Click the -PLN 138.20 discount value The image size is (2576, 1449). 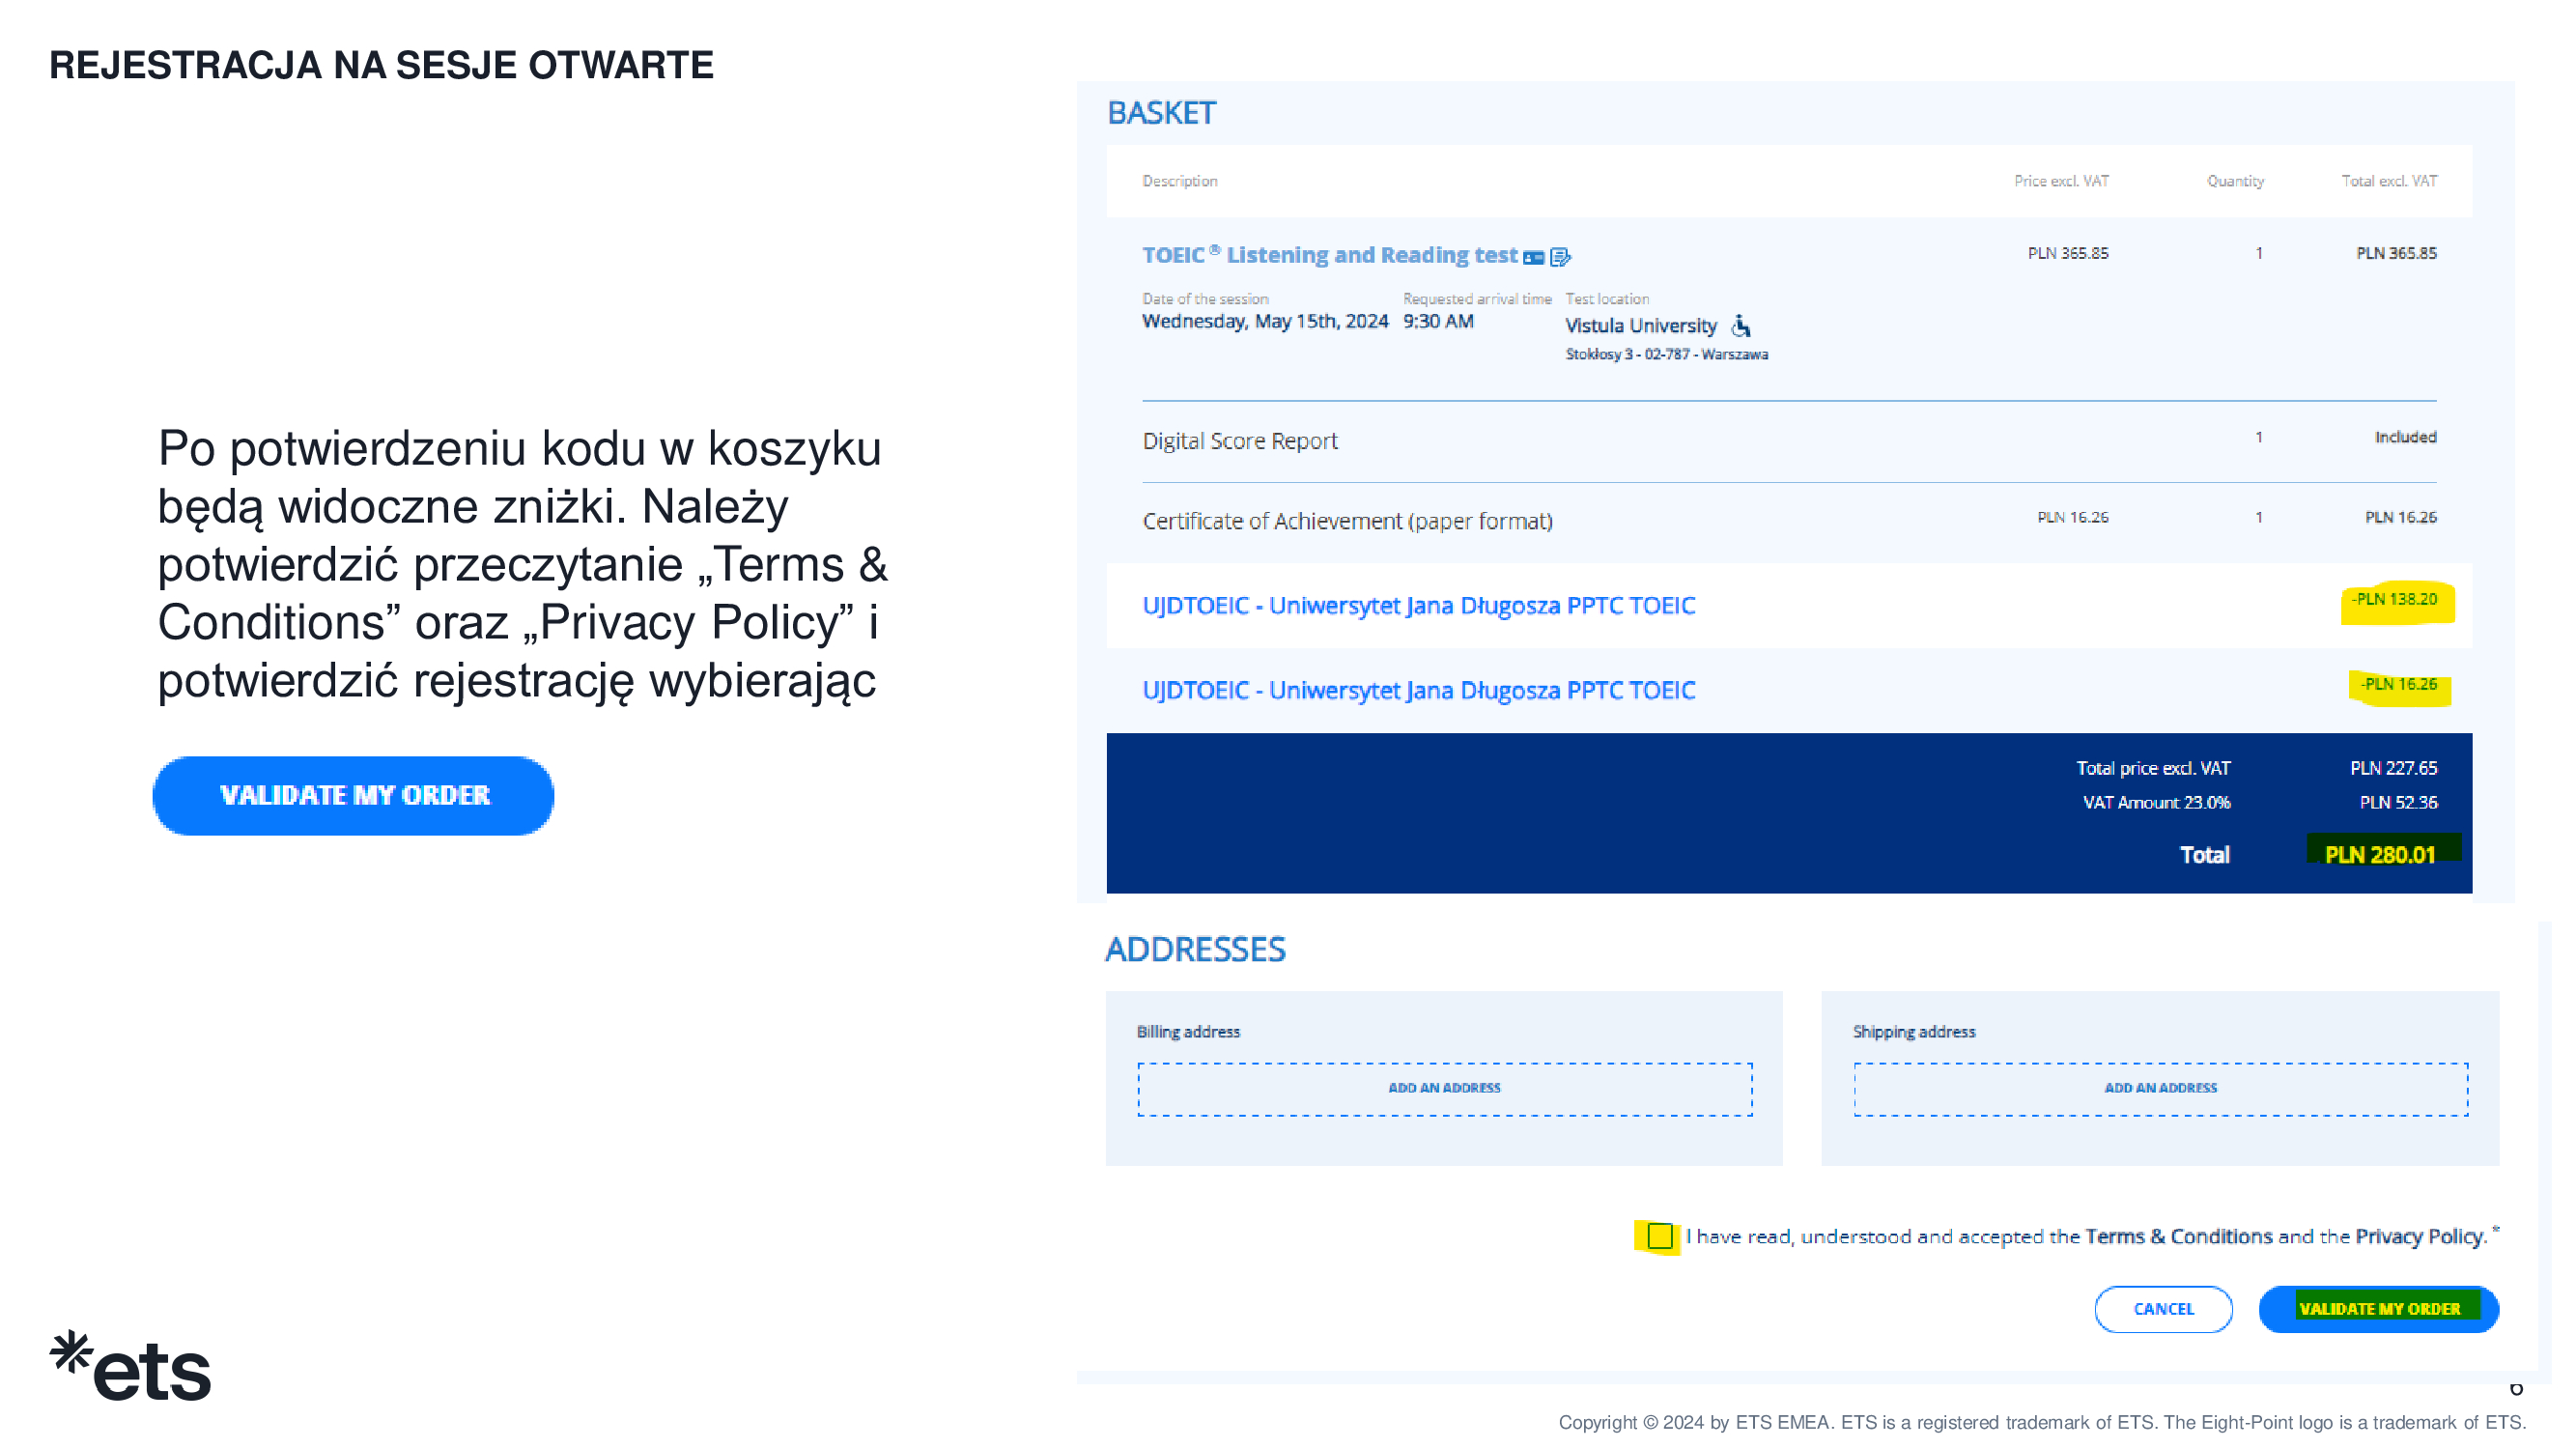2394,599
